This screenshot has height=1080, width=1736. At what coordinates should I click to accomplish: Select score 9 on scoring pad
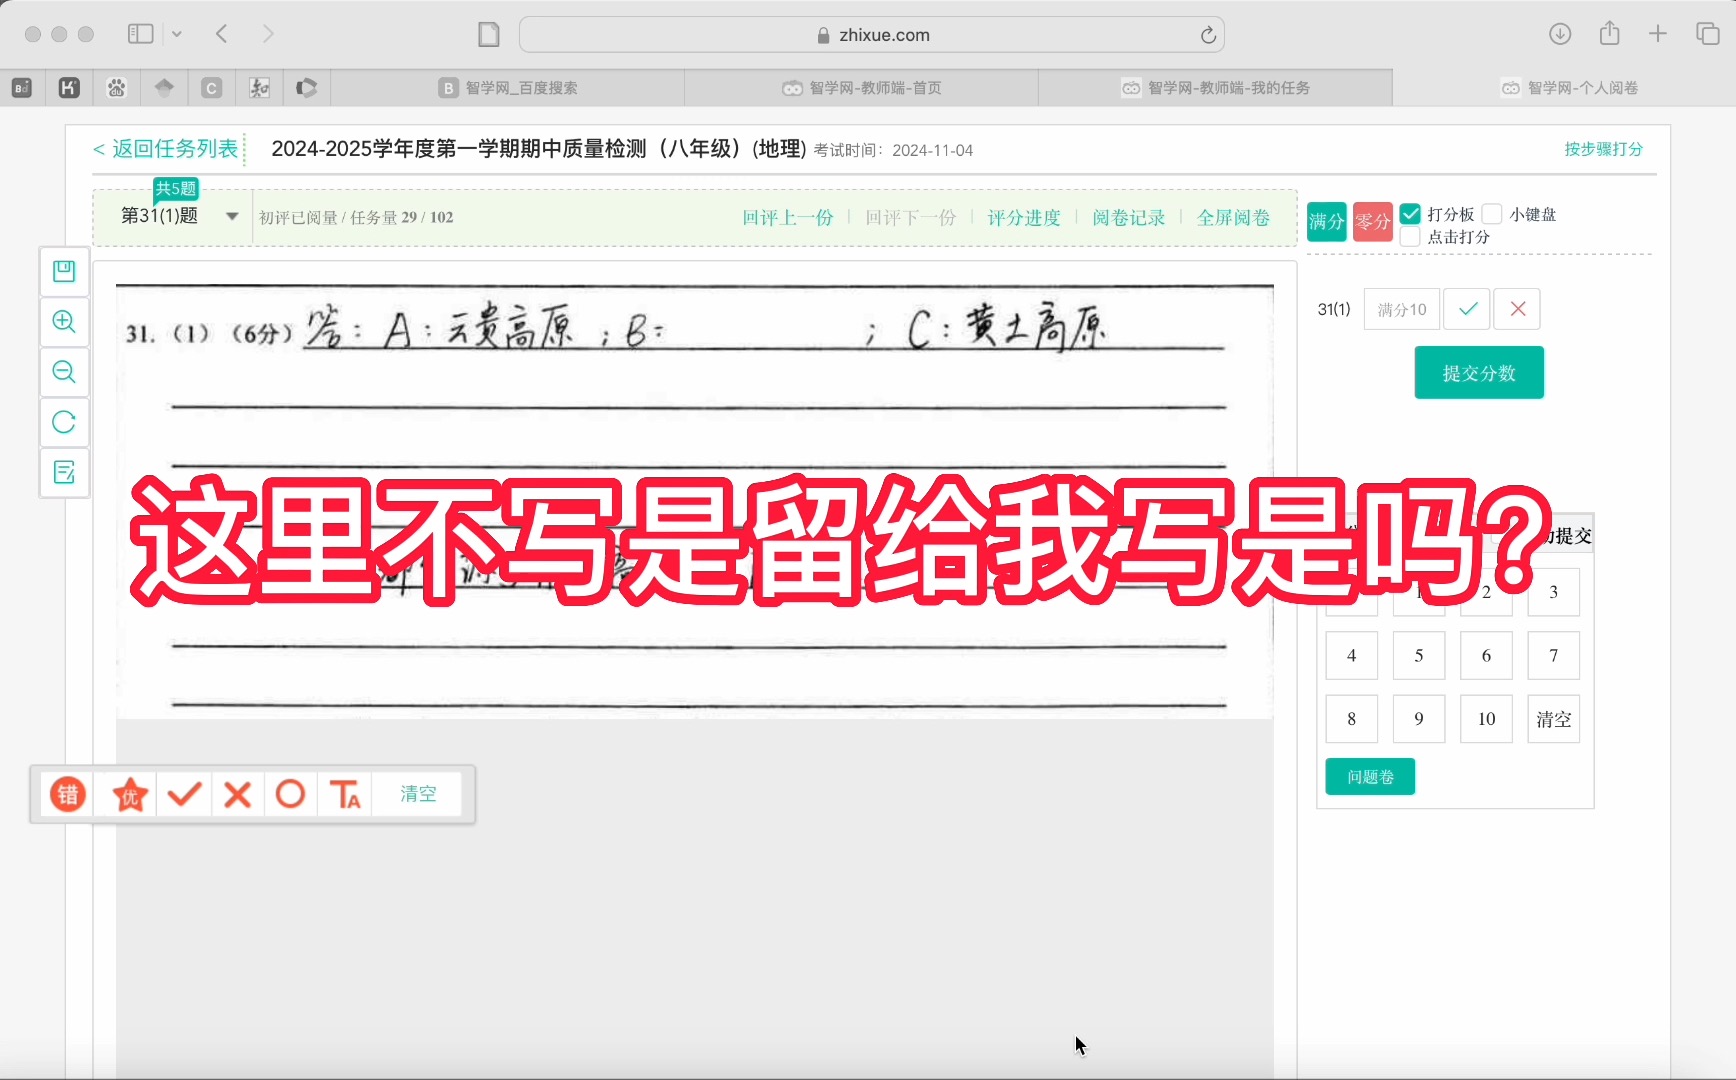1419,719
